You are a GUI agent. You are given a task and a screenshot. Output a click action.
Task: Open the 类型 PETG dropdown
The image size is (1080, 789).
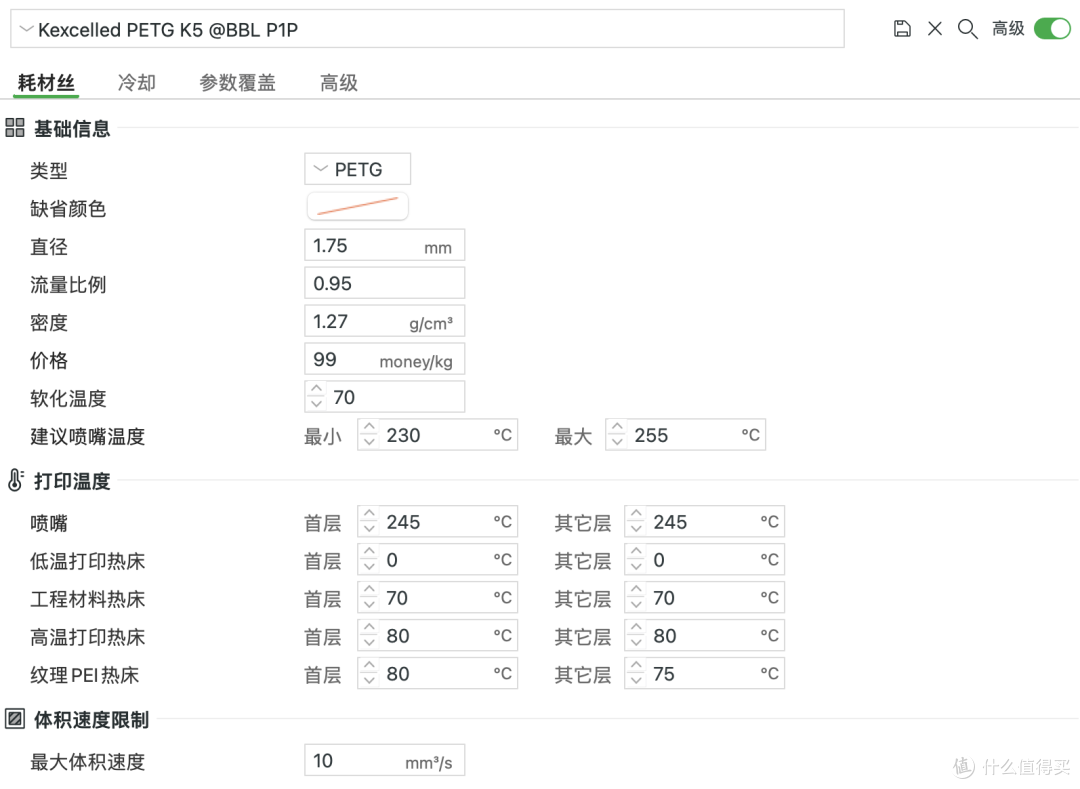pyautogui.click(x=357, y=169)
